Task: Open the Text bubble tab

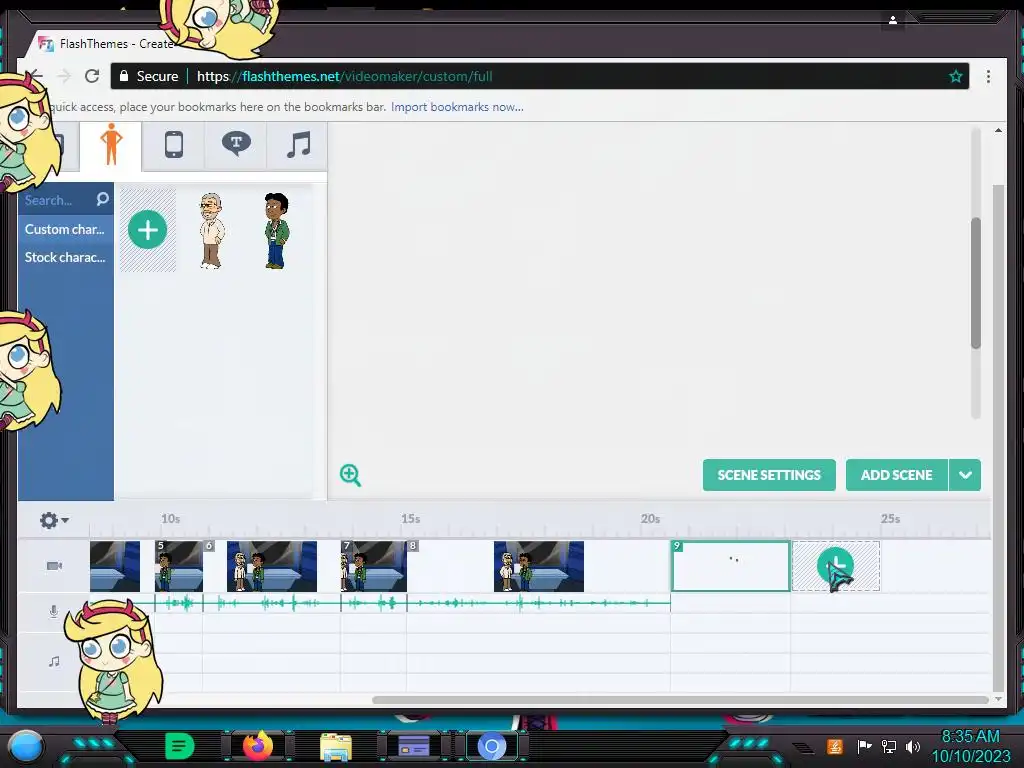Action: point(236,145)
